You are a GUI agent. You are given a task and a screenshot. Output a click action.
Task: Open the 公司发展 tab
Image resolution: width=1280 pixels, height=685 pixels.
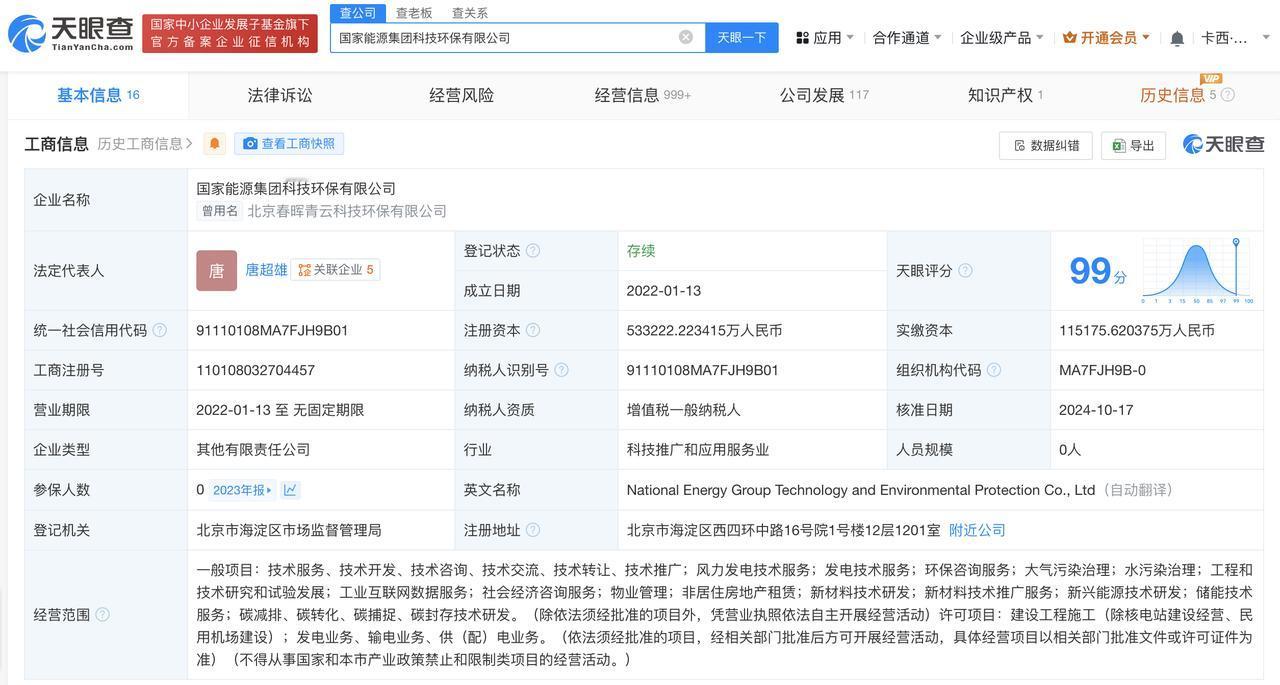tap(824, 95)
